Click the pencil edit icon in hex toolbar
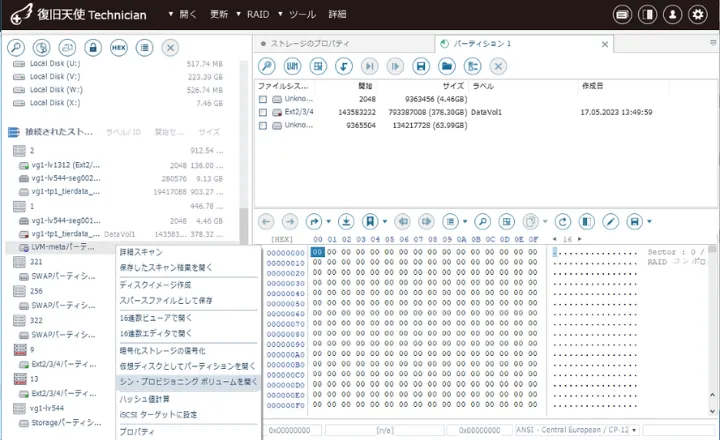The image size is (720, 440). click(610, 222)
